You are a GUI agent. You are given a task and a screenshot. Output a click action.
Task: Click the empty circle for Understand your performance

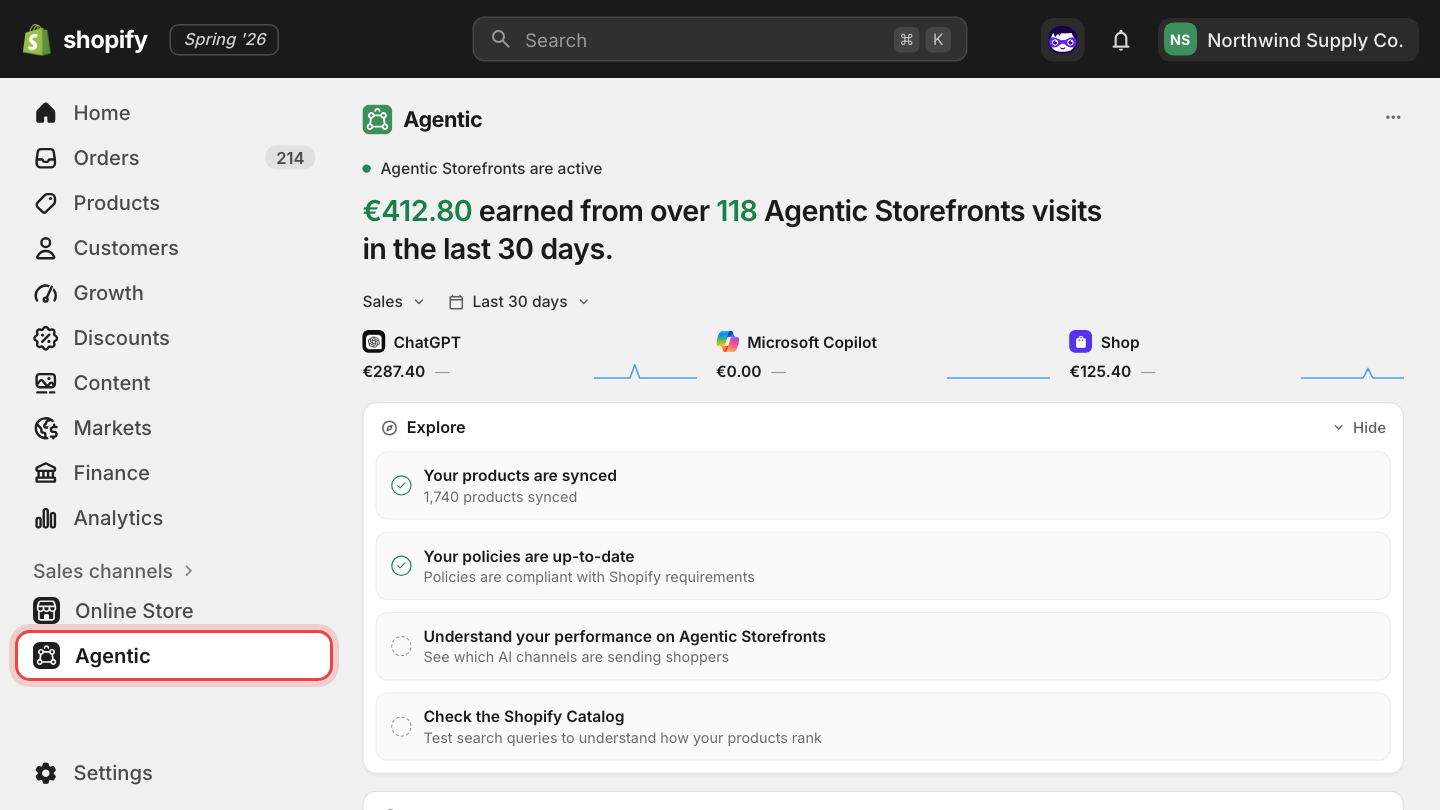tap(401, 646)
